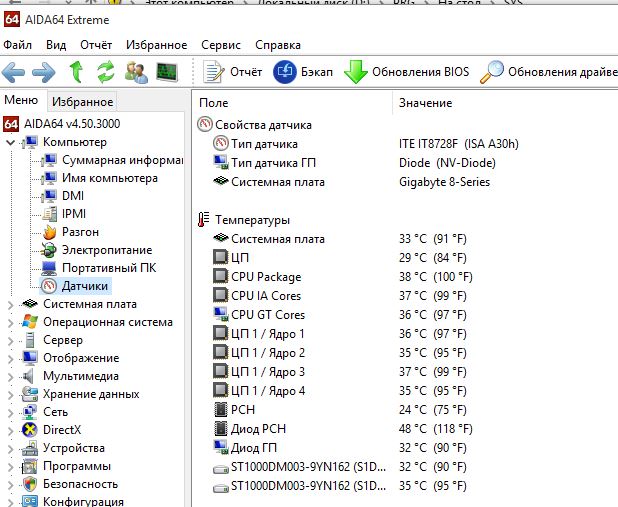Collapse the Компьютер tree node
Viewport: 618px width, 507px height.
[11, 142]
